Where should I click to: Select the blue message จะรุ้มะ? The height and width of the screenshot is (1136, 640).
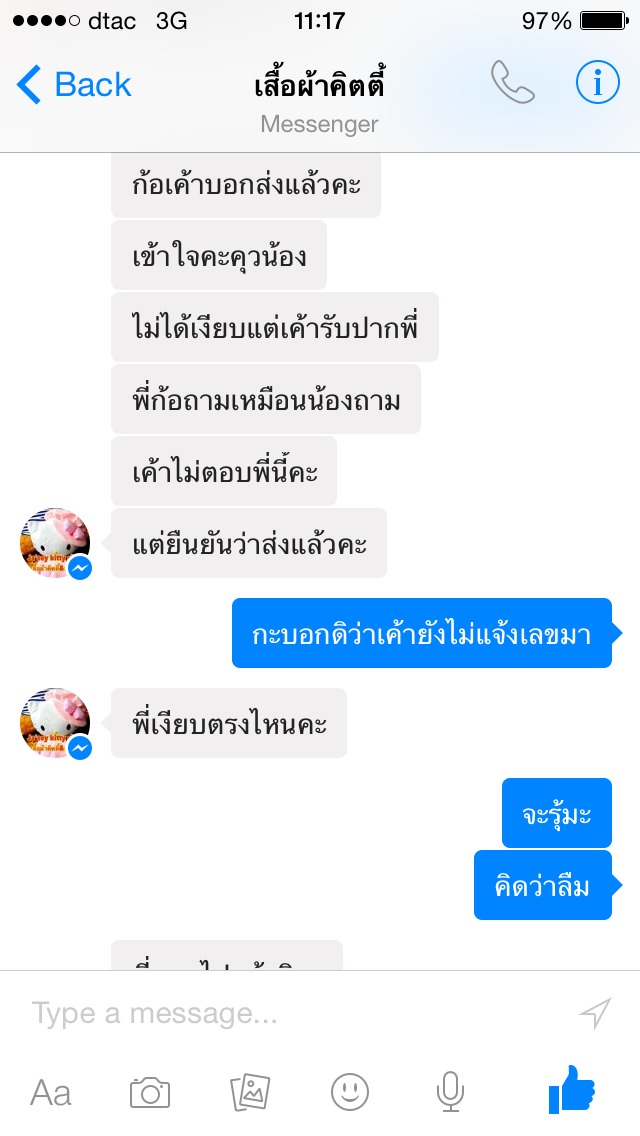[x=557, y=813]
